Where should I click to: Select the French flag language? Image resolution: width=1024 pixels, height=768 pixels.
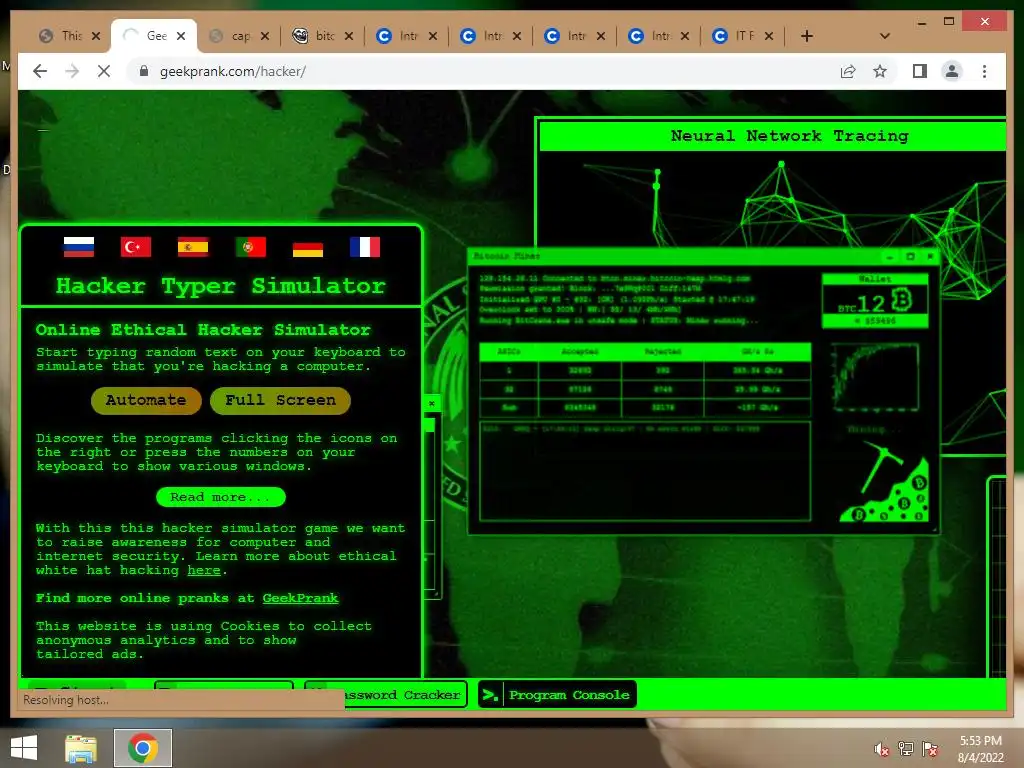tap(365, 247)
